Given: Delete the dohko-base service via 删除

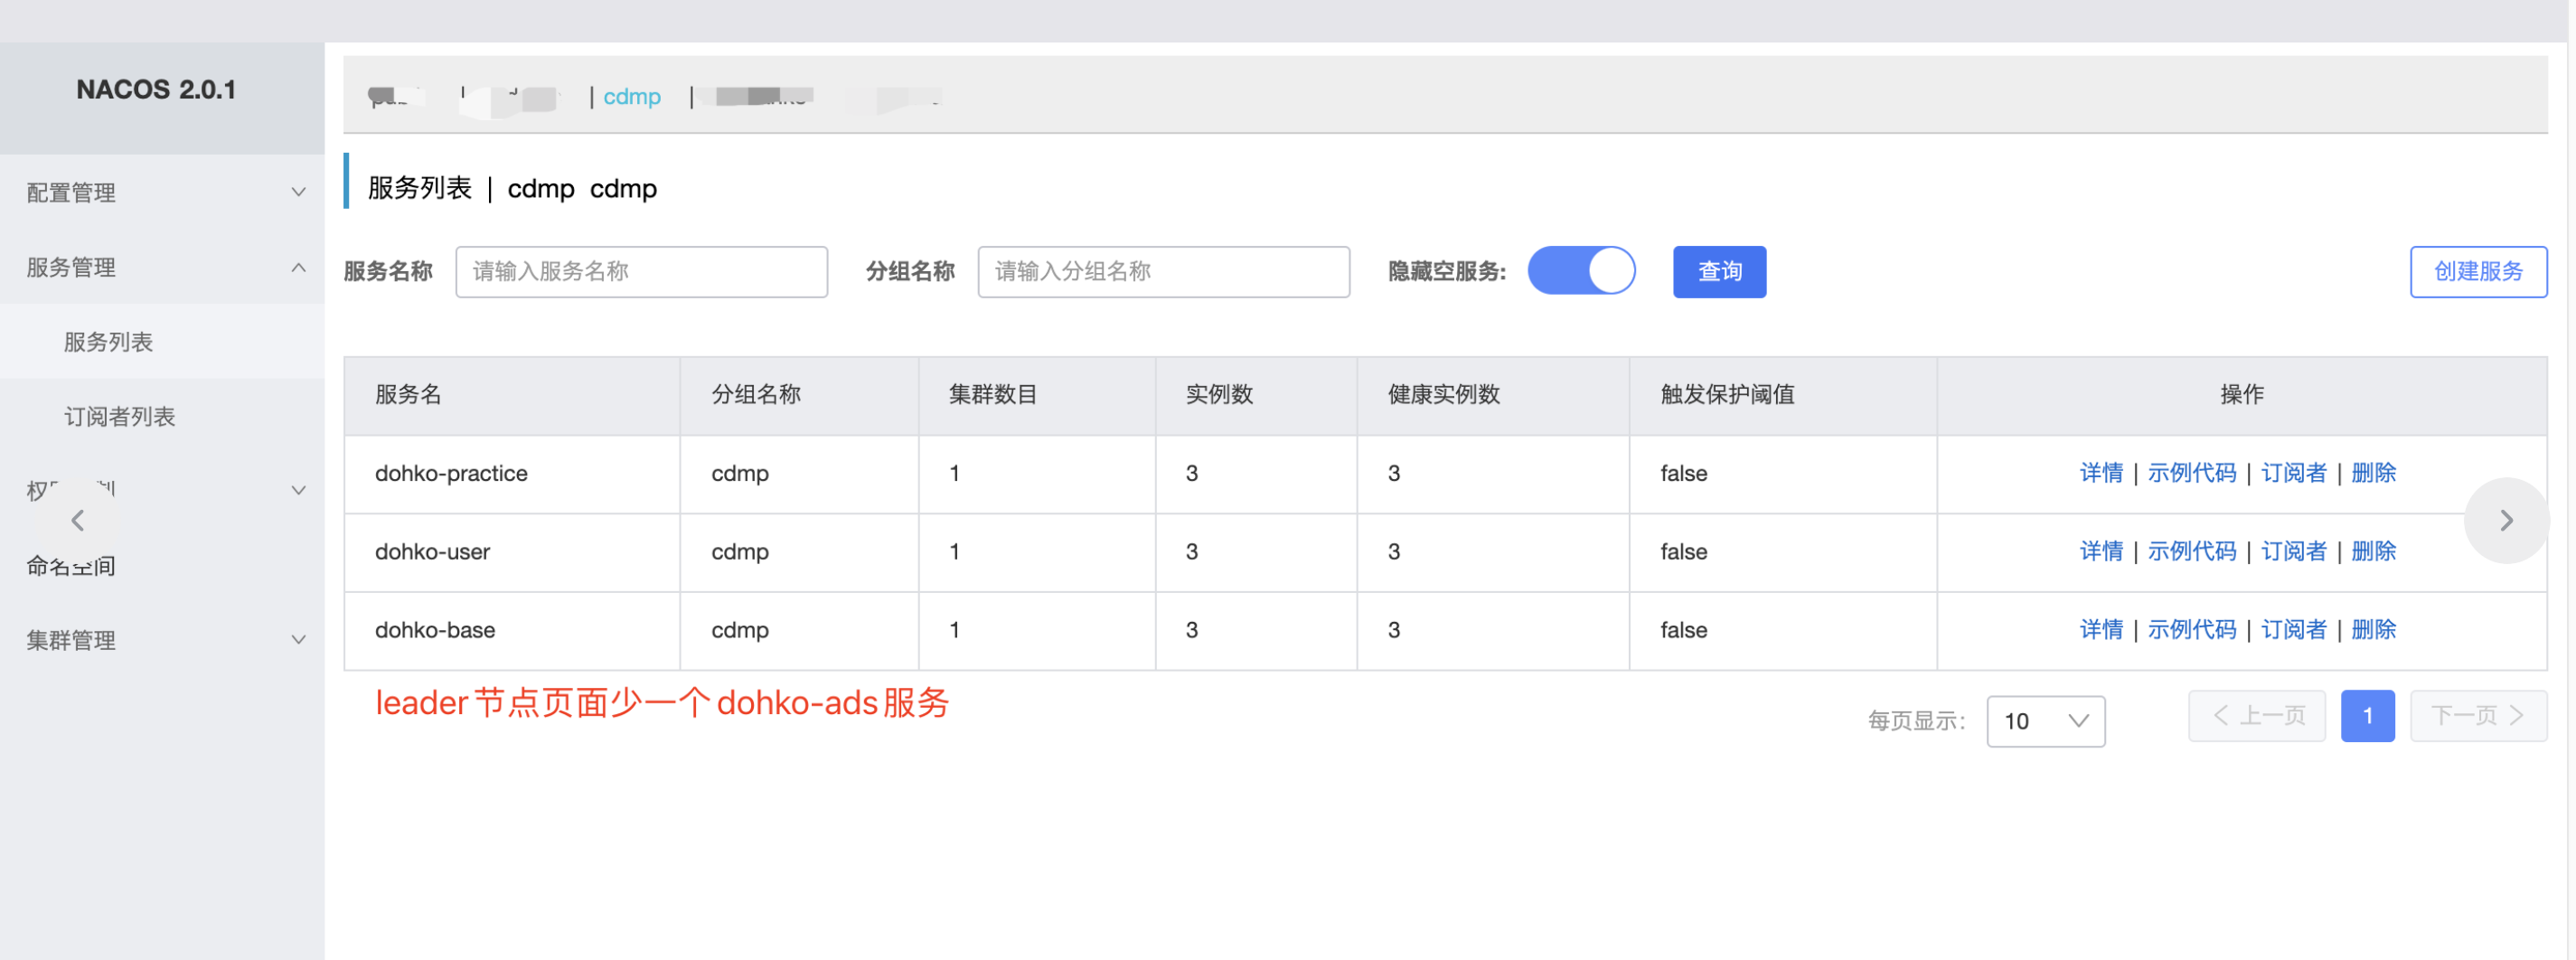Looking at the screenshot, I should (x=2374, y=630).
